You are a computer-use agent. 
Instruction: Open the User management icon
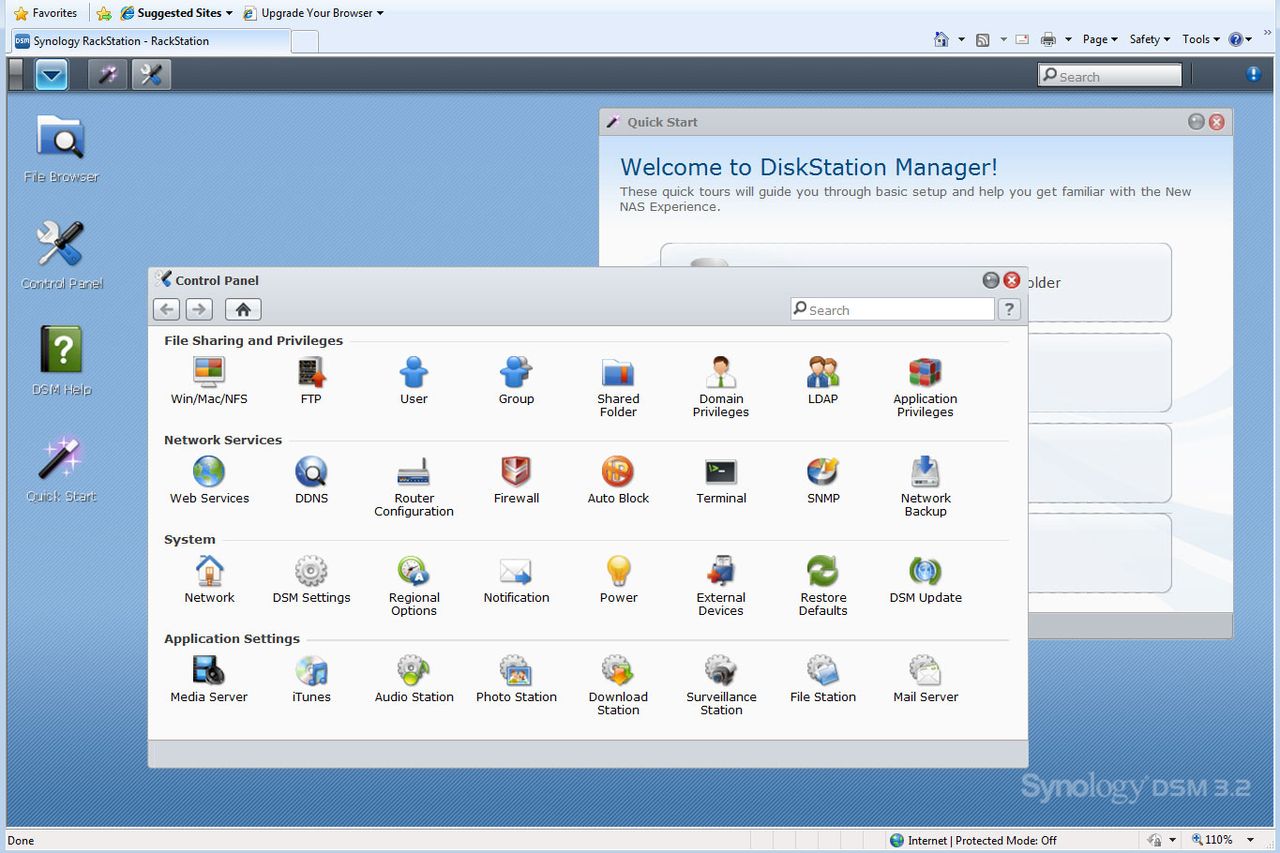pyautogui.click(x=414, y=381)
